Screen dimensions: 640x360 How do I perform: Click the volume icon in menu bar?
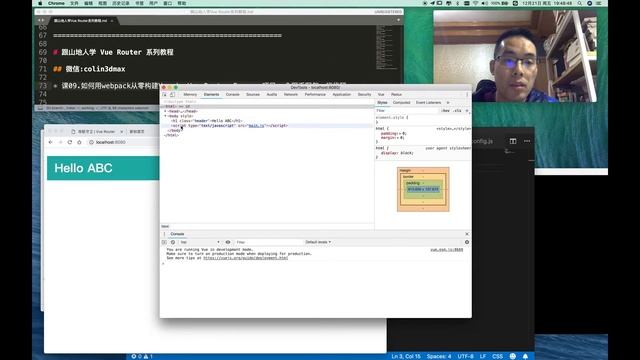[x=484, y=3]
